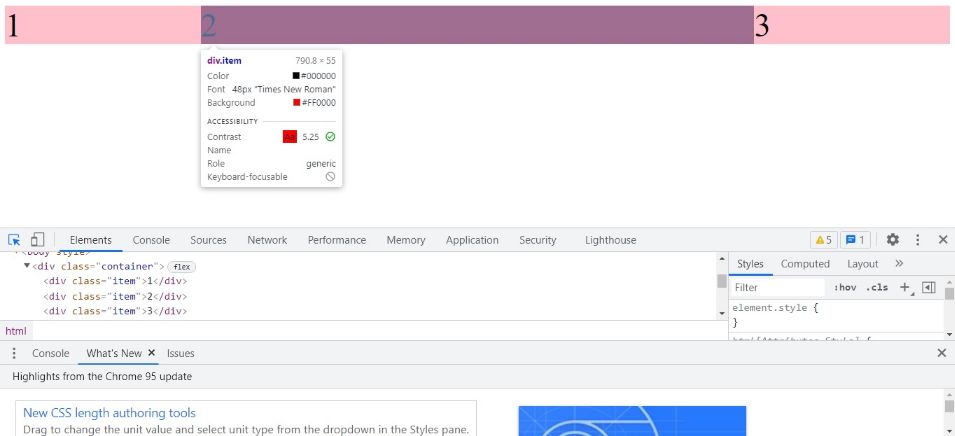The width and height of the screenshot is (955, 436).
Task: Open New CSS length authoring tools link
Action: 110,413
